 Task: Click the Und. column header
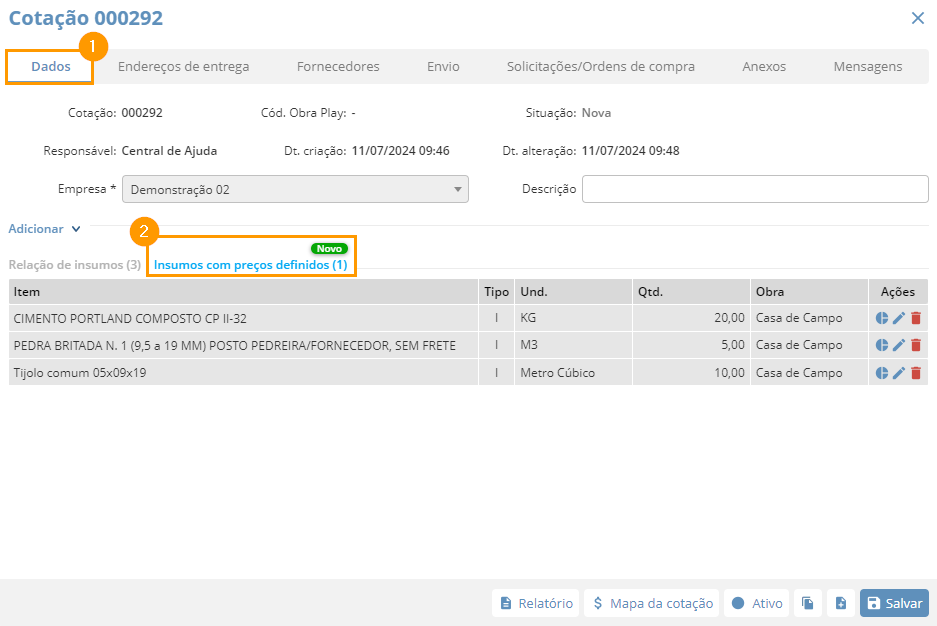[573, 292]
